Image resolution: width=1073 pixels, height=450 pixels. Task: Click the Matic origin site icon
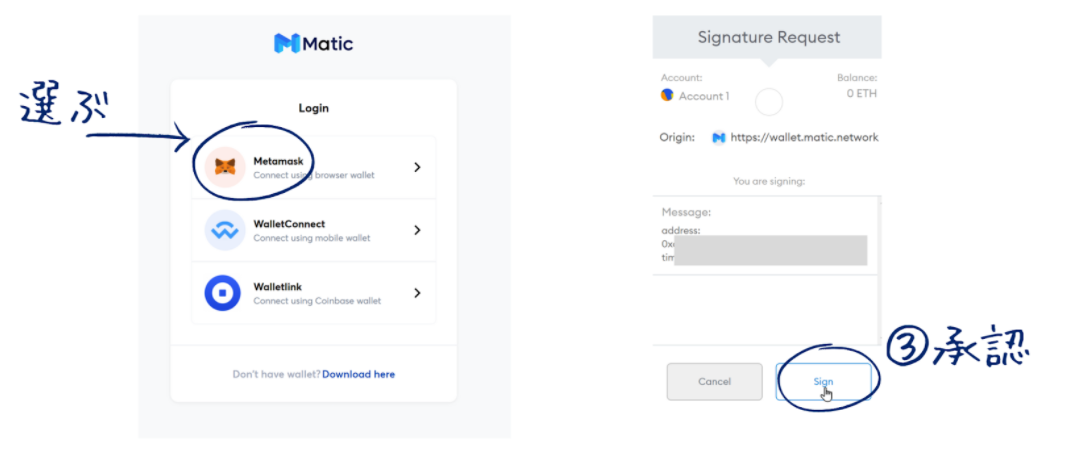click(718, 137)
